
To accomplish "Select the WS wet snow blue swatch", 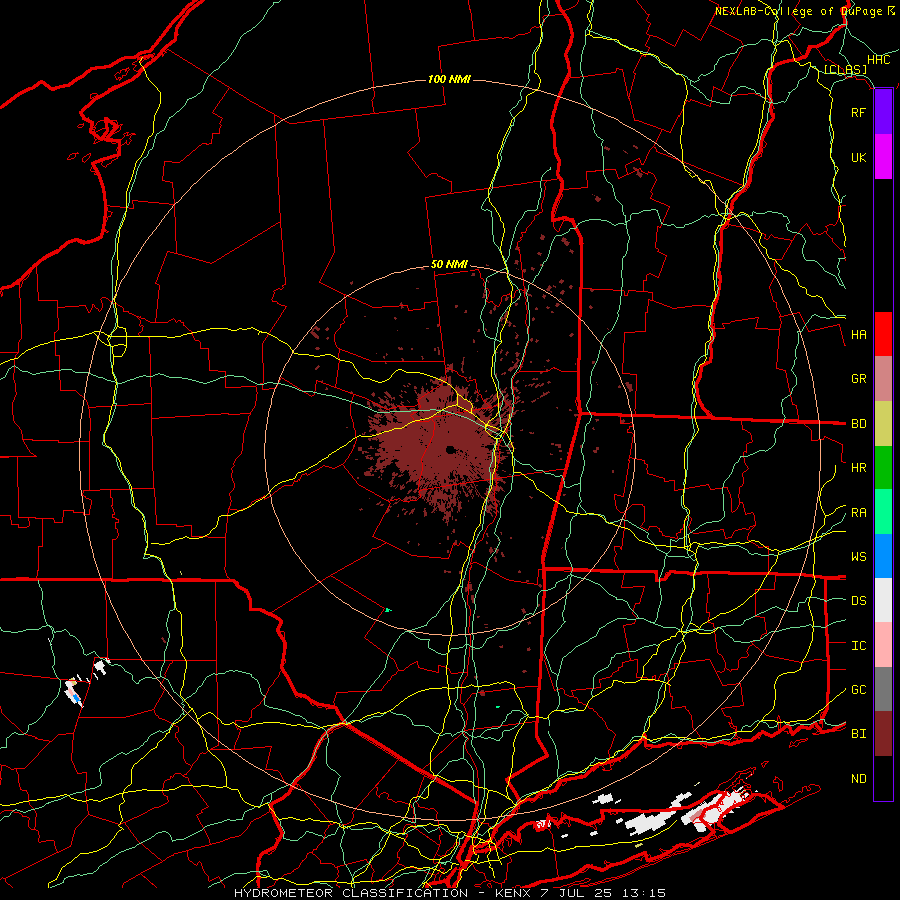I will pos(883,556).
